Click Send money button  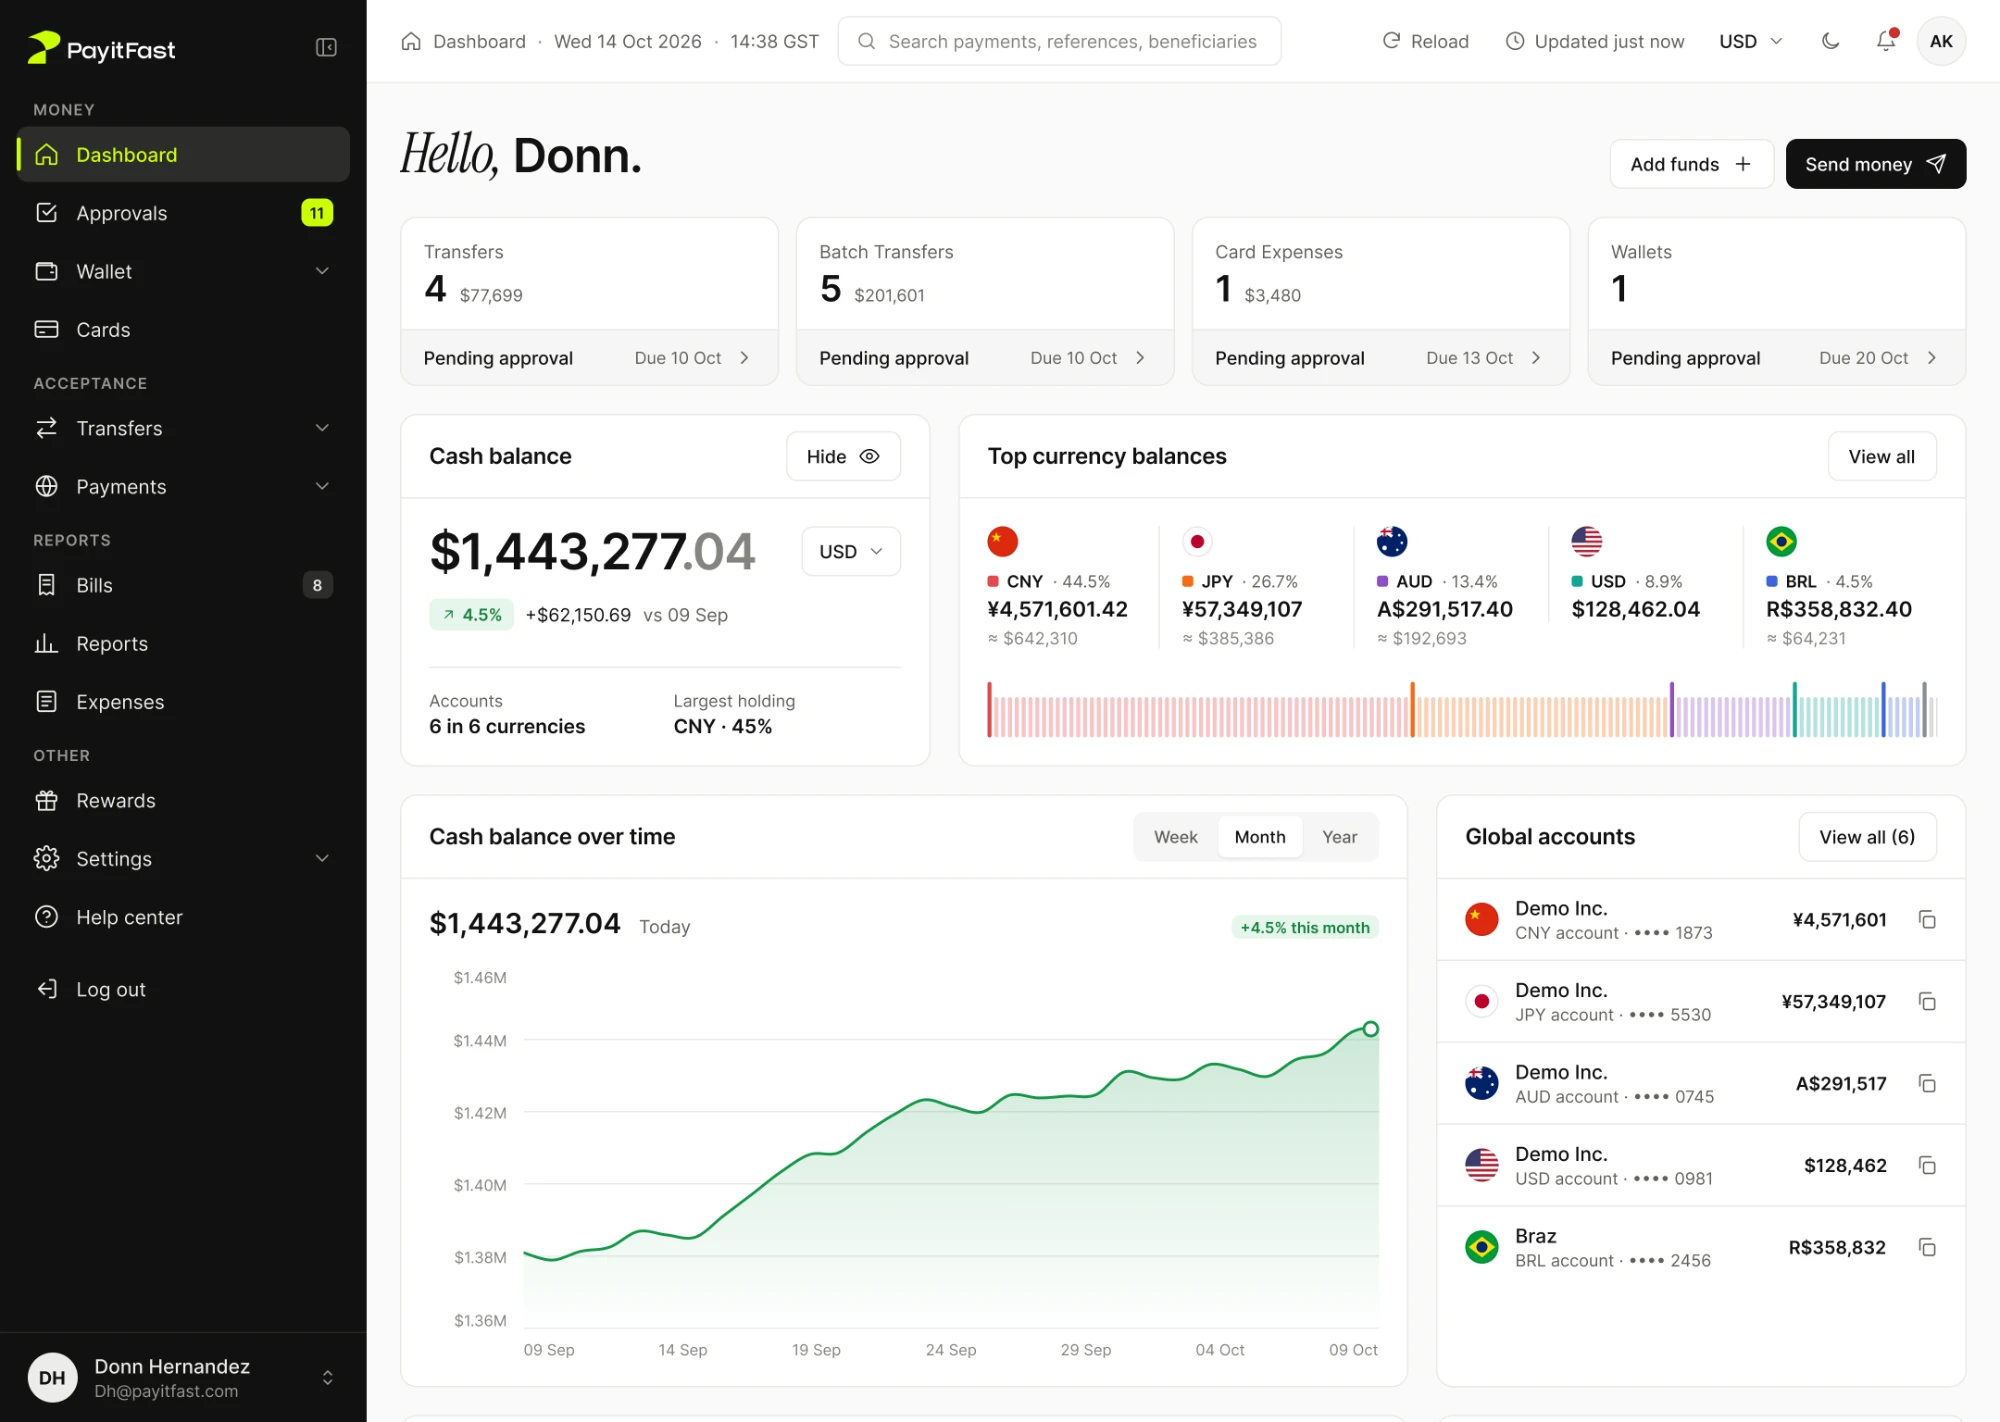tap(1875, 164)
